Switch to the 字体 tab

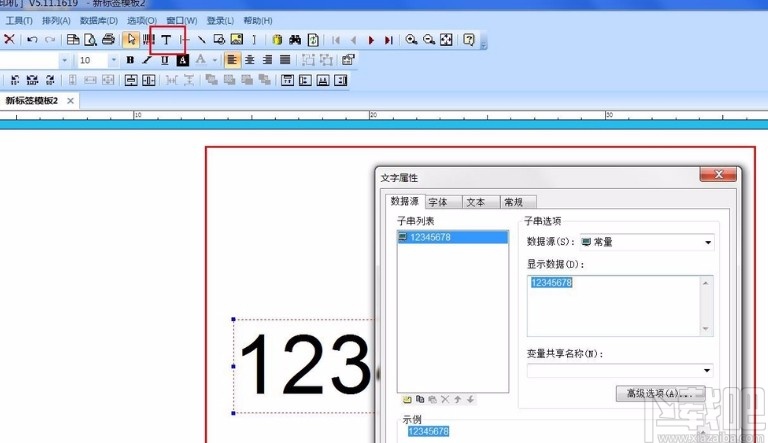tap(443, 202)
